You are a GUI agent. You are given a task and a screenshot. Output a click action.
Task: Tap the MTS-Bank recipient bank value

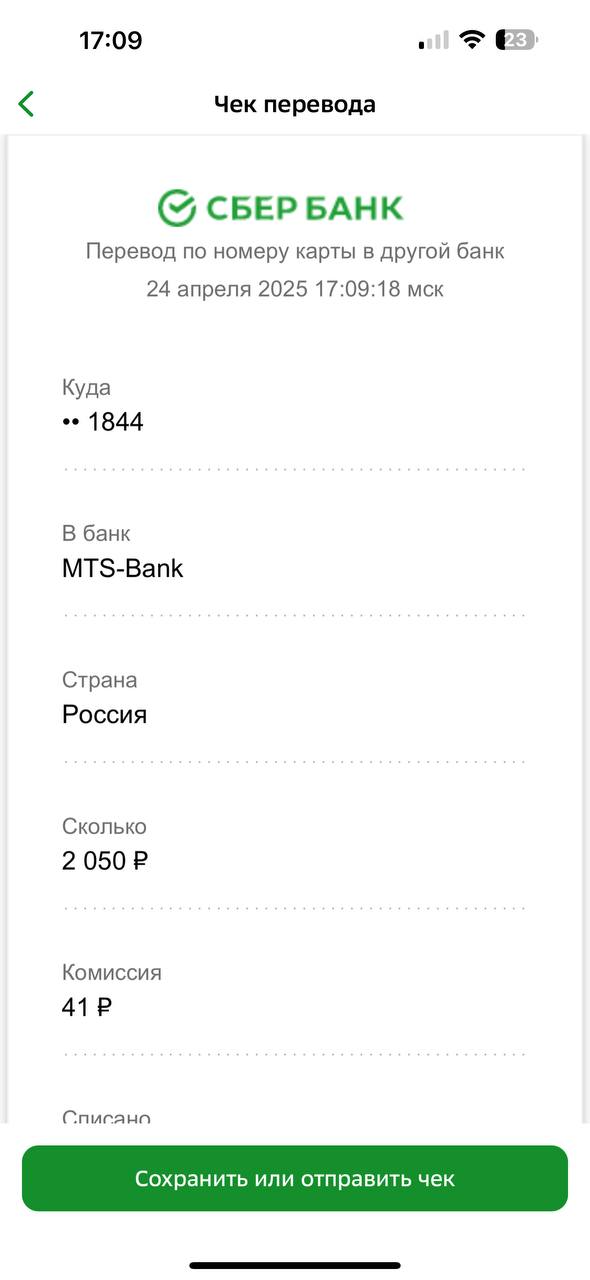point(123,569)
